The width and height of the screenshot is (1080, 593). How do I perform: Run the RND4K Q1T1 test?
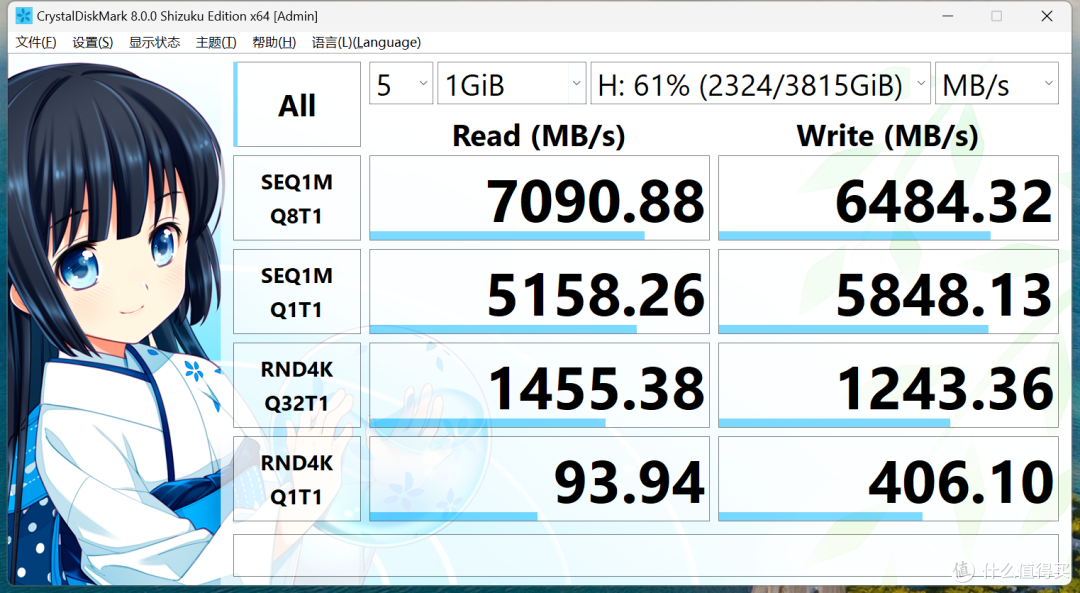296,479
